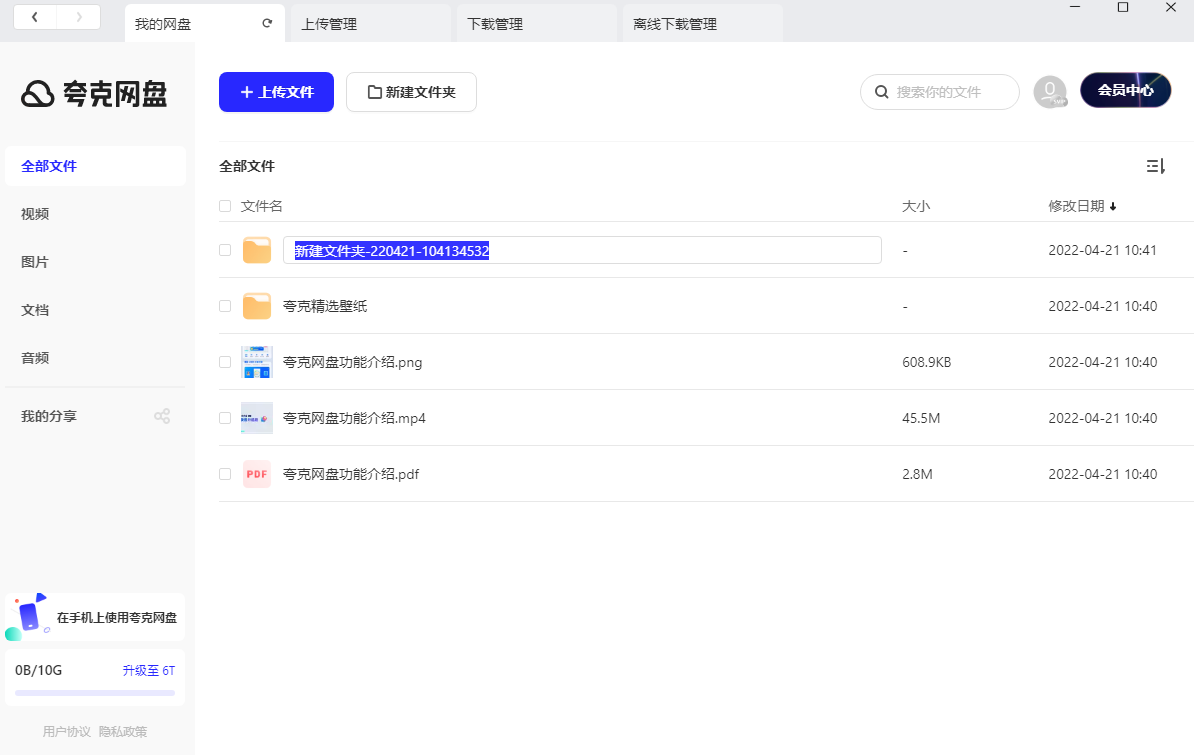Click the Quark cloud logo icon
The image size is (1194, 755).
tap(38, 94)
